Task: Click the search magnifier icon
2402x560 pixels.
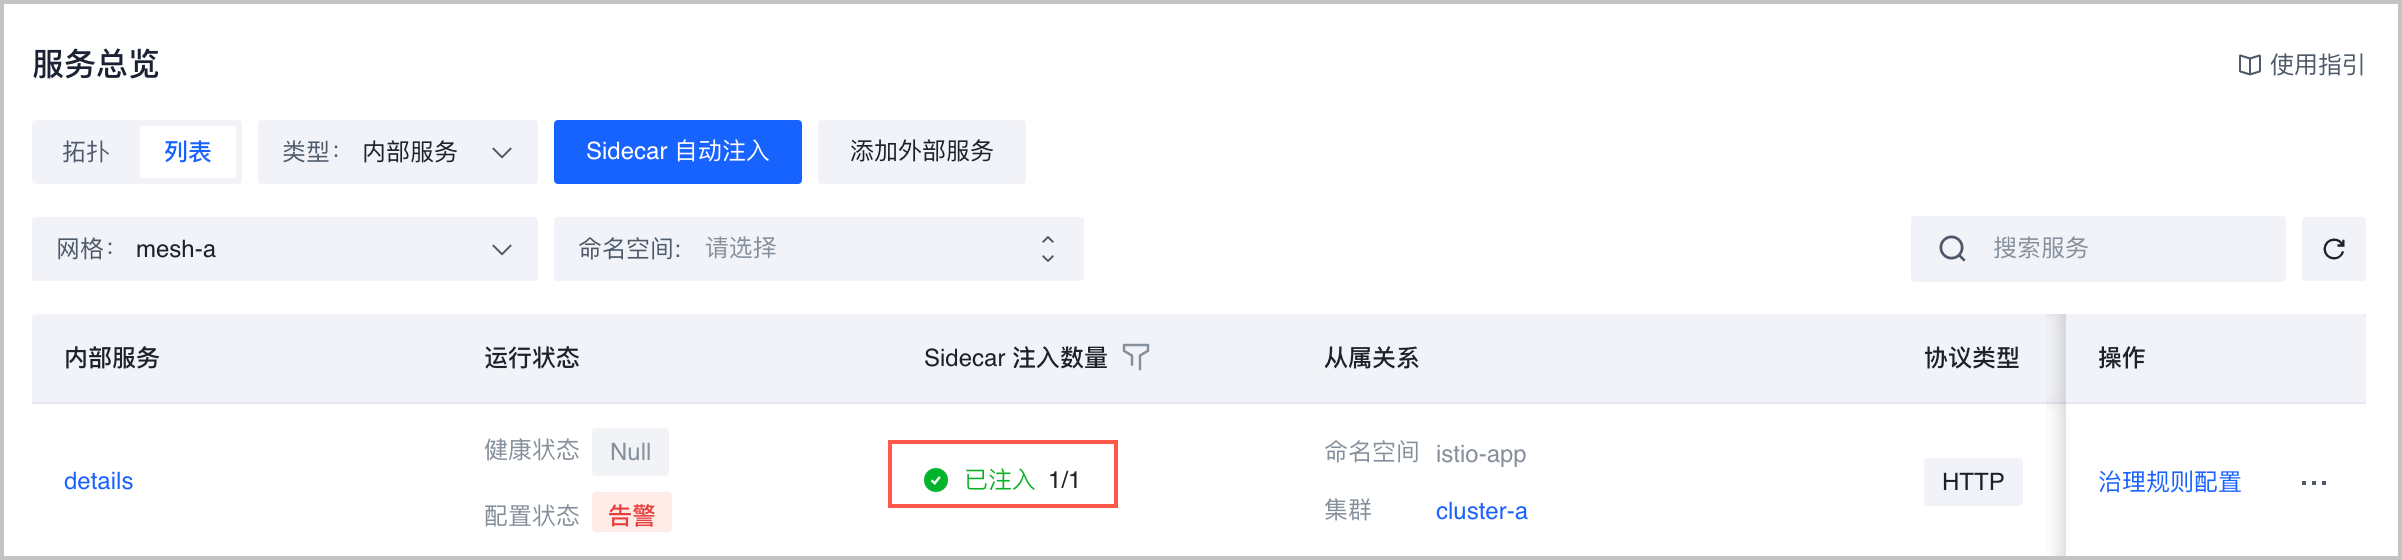Action: point(1952,249)
